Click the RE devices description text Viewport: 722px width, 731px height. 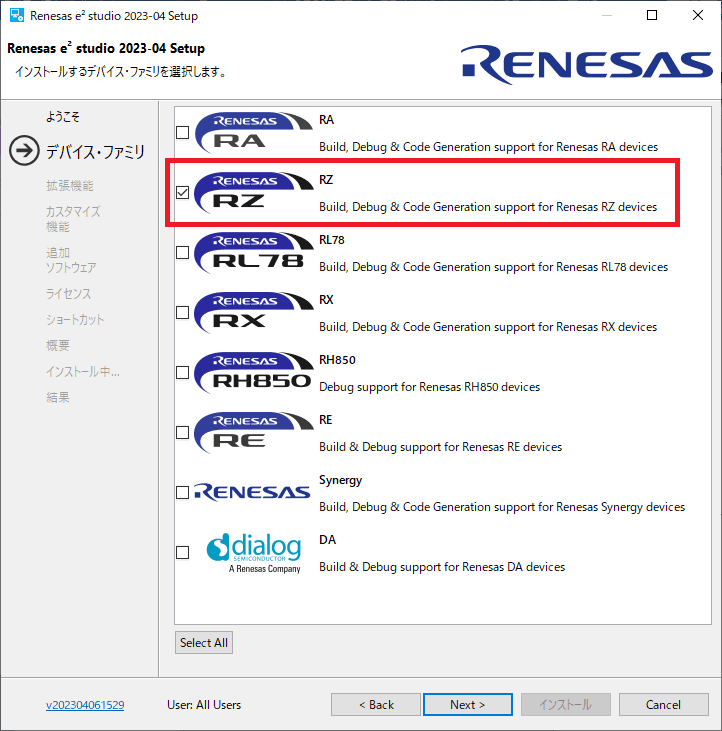point(440,447)
